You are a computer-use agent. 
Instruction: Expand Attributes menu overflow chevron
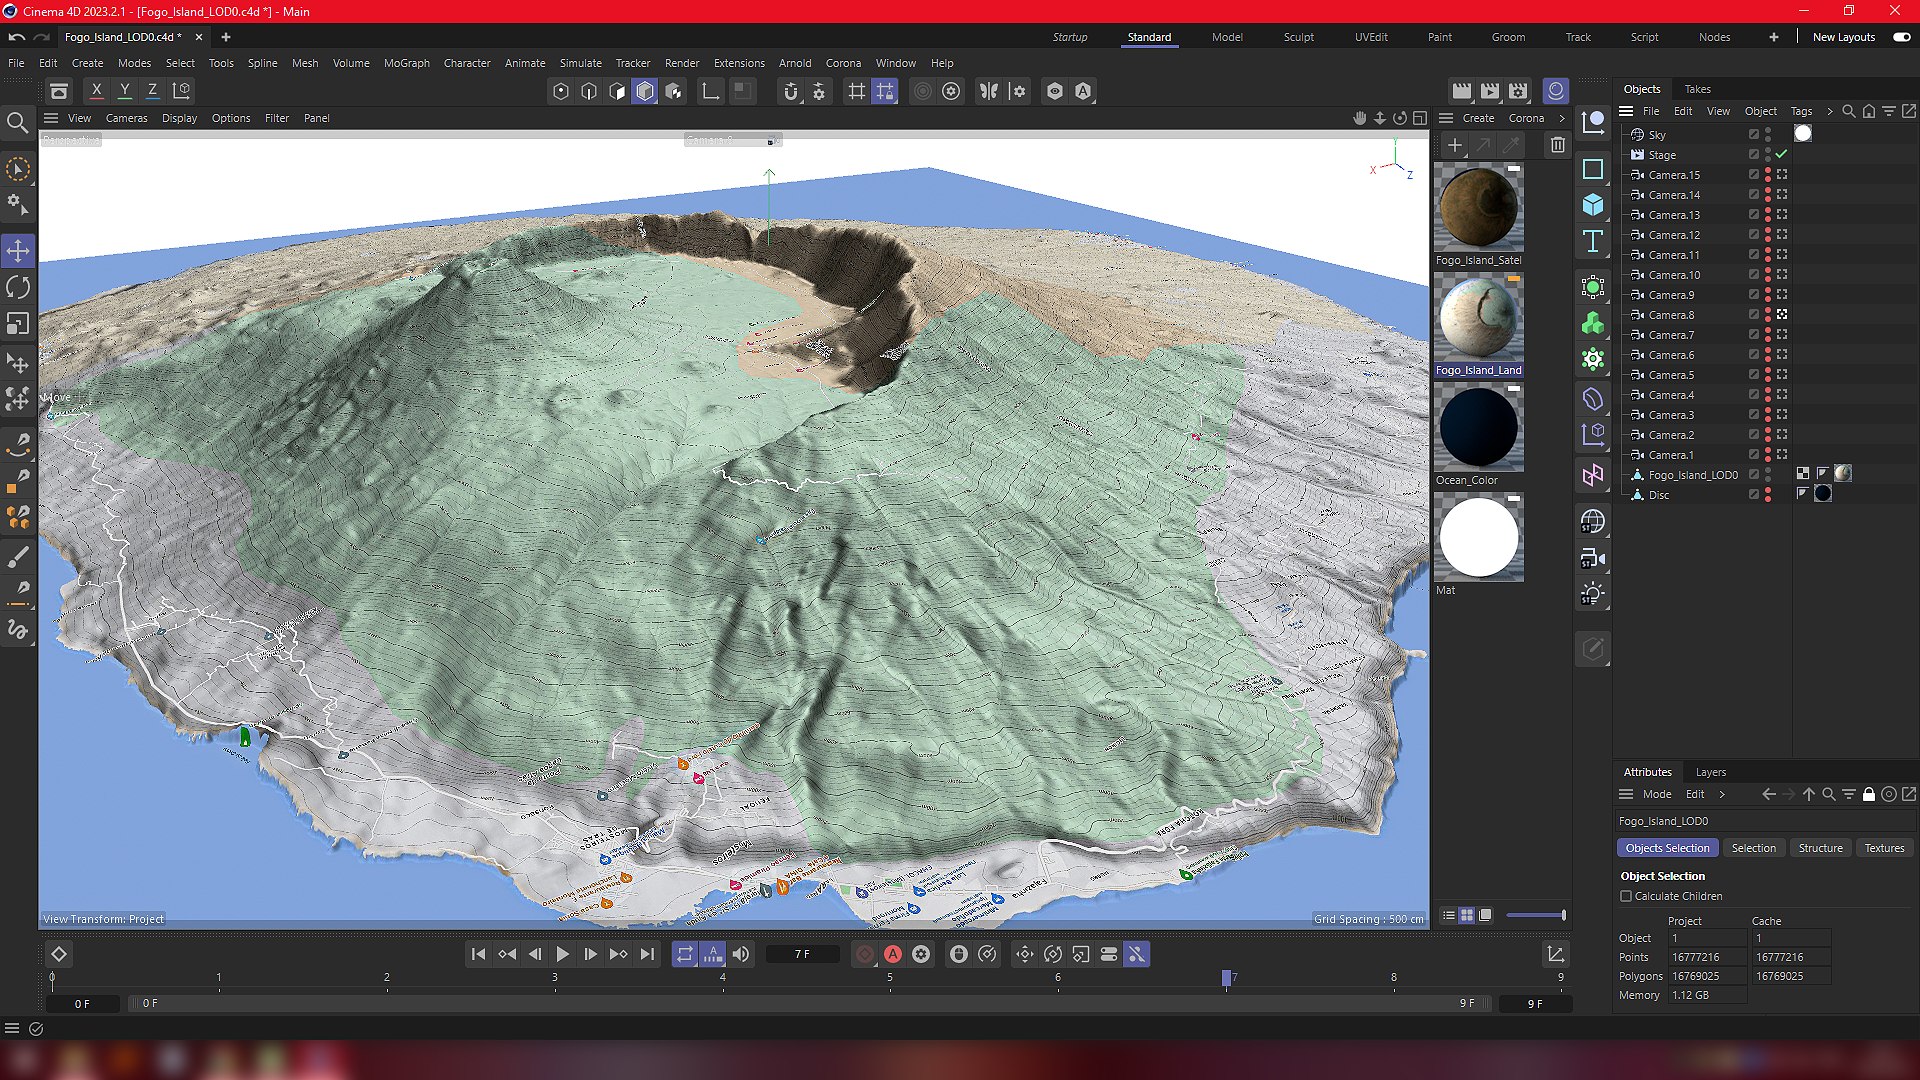pos(1721,794)
